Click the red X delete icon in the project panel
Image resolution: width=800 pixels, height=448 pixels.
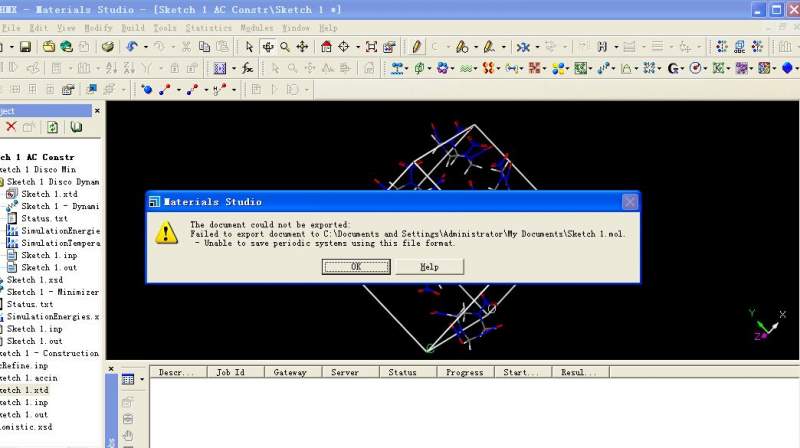coord(11,127)
